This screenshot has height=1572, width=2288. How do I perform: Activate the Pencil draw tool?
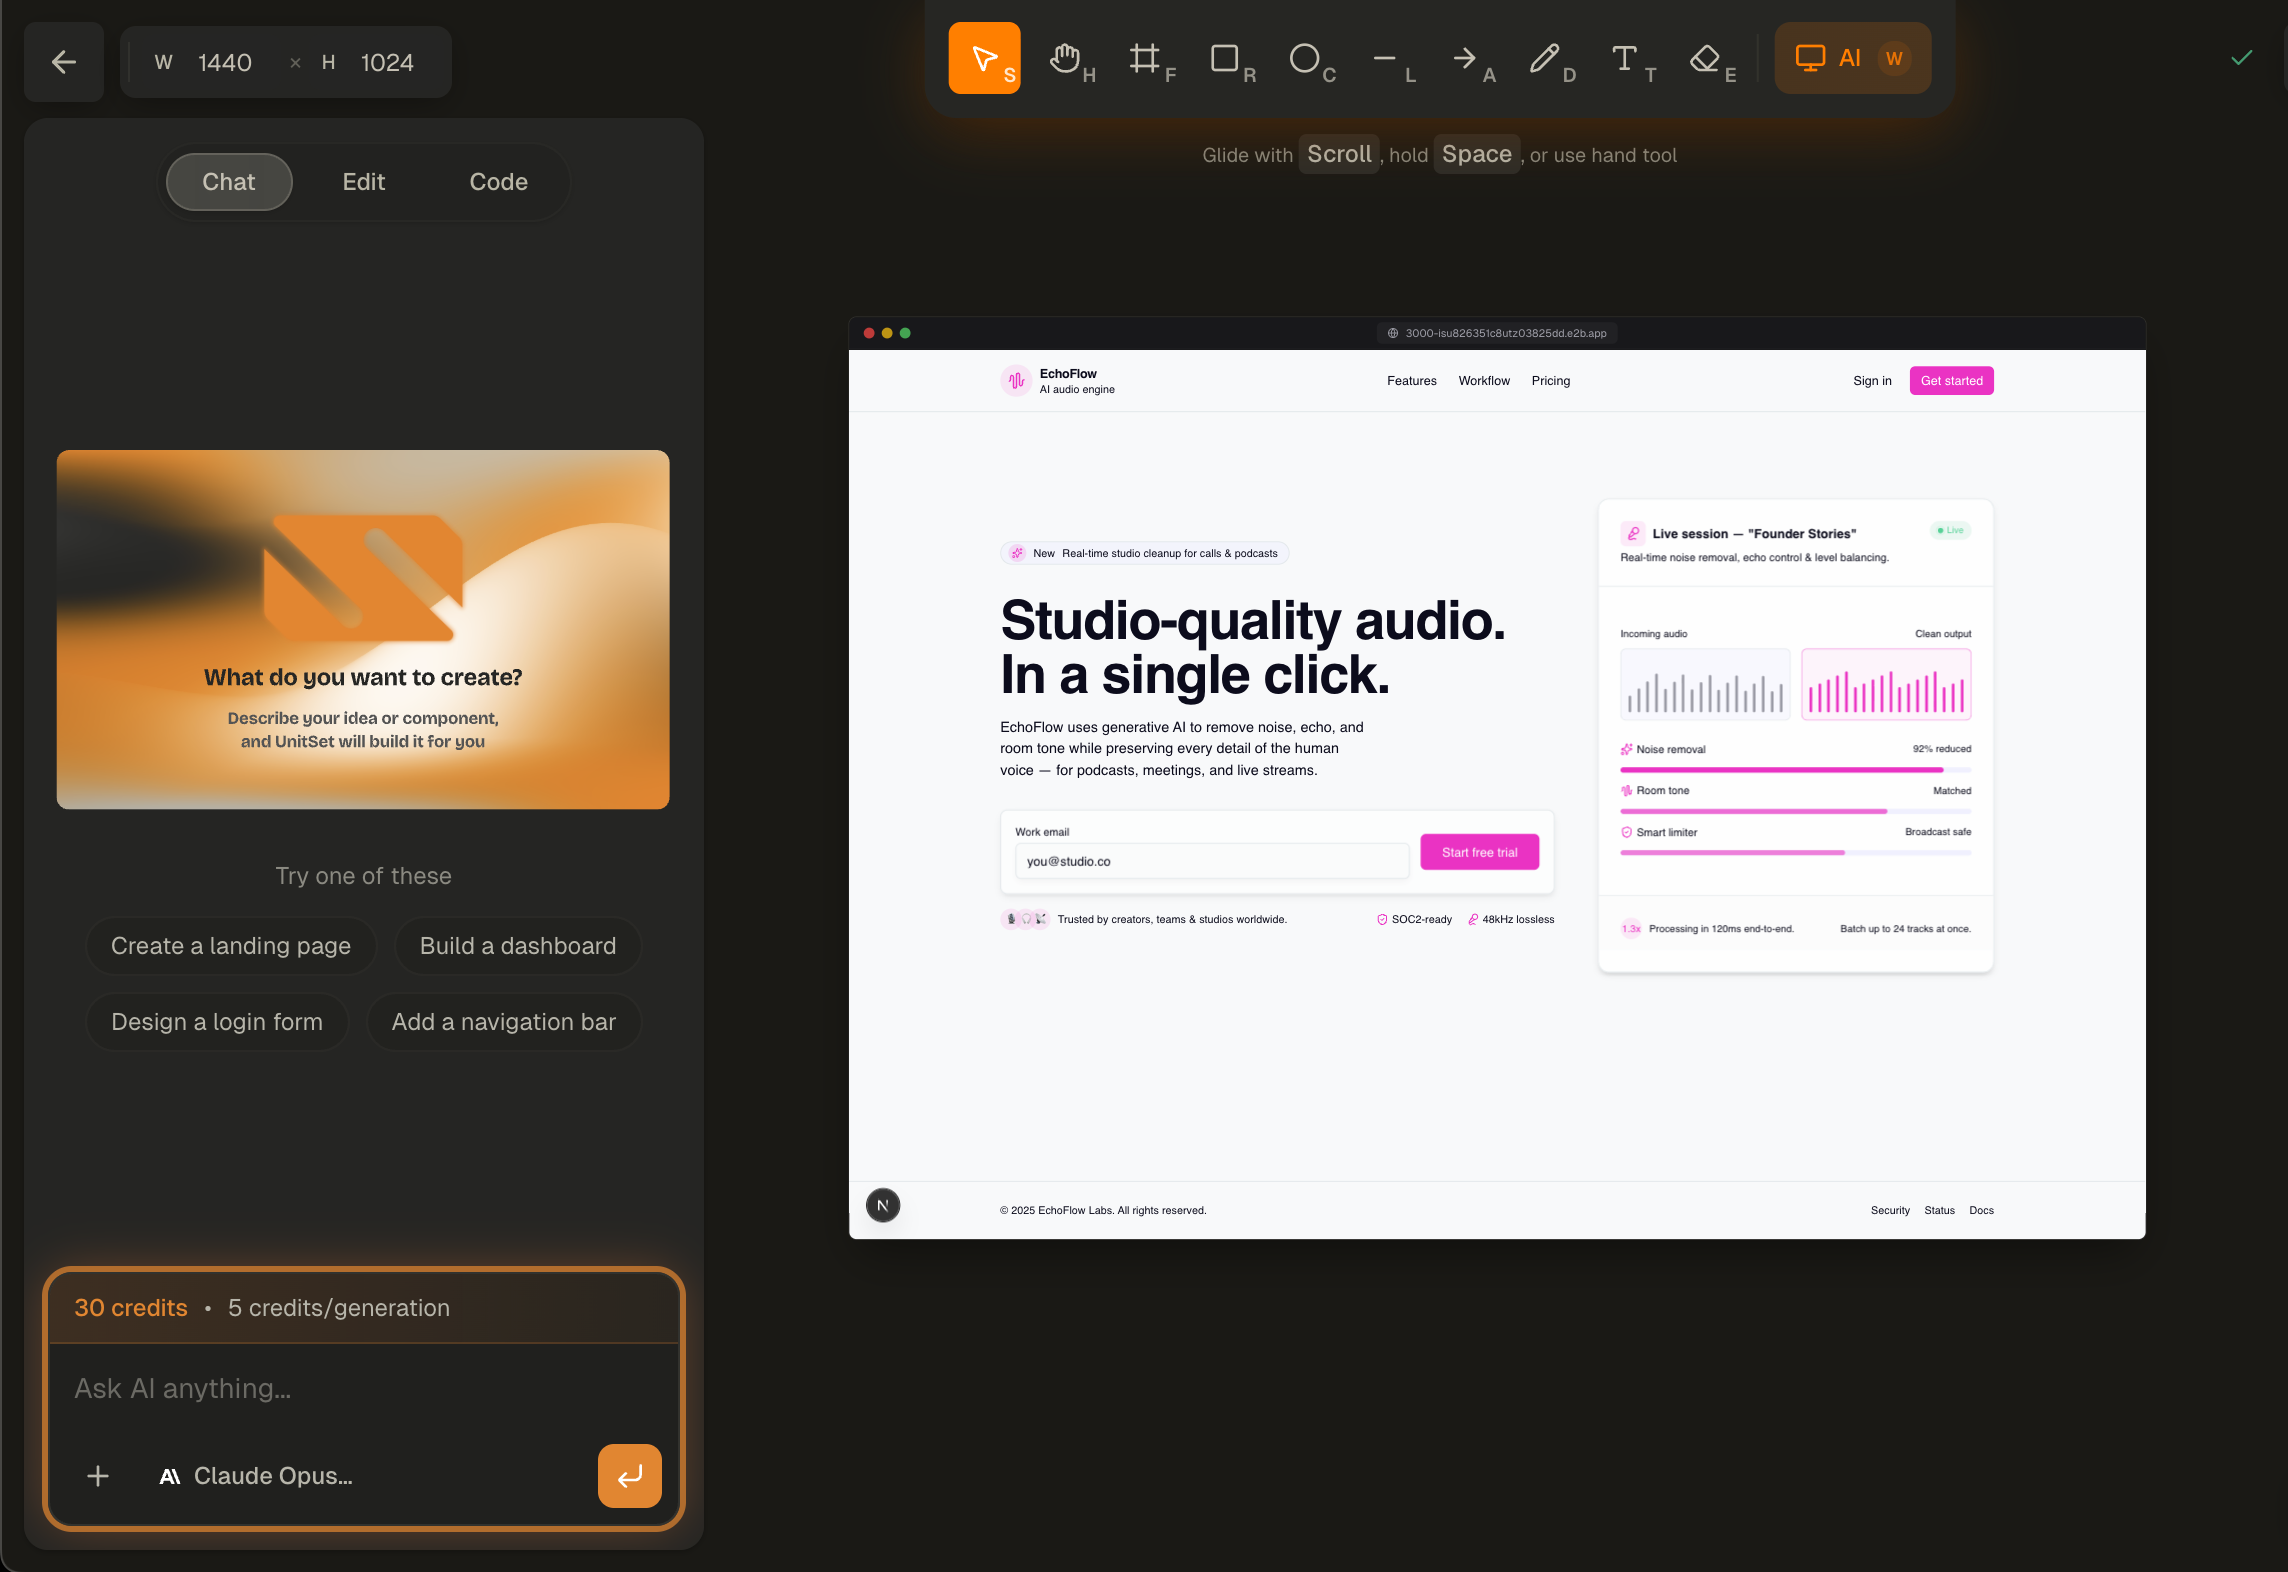point(1546,59)
